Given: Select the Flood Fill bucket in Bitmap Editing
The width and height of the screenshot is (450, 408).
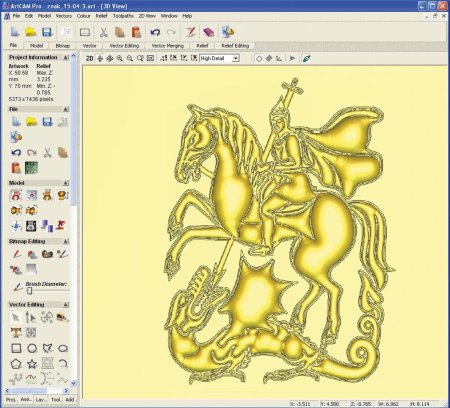Looking at the screenshot, I should [x=32, y=254].
